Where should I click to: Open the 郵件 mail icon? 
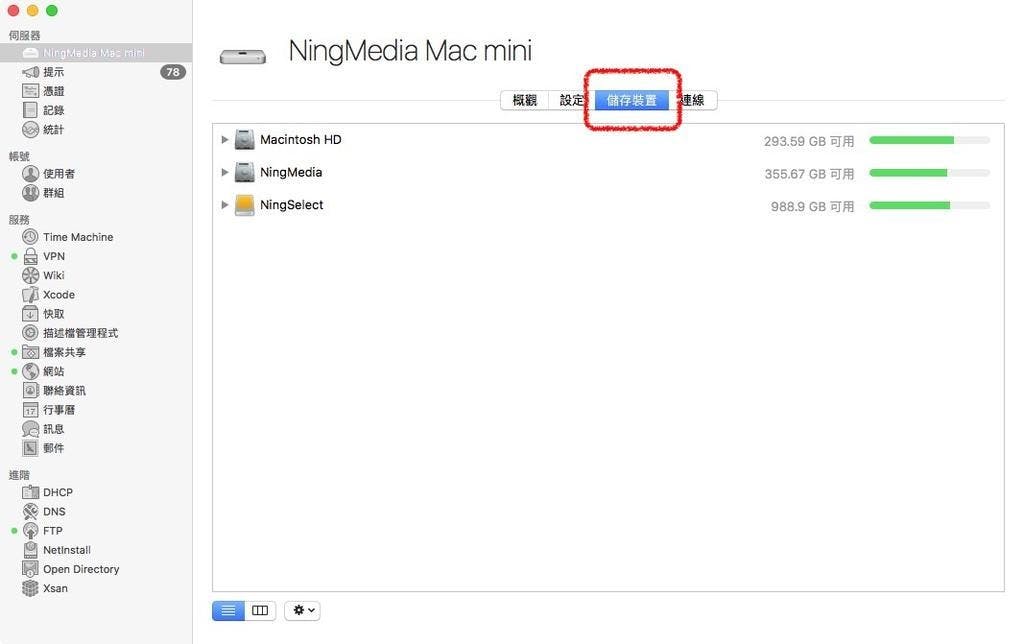pos(31,448)
